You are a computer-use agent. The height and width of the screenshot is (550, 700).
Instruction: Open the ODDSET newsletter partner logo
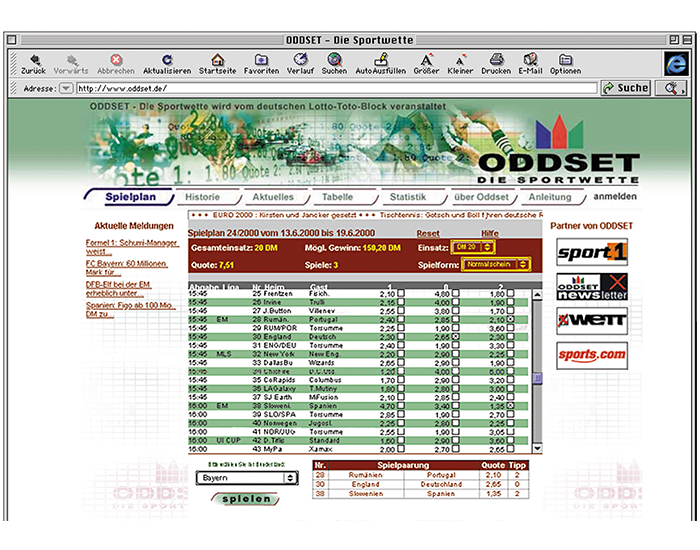[592, 287]
